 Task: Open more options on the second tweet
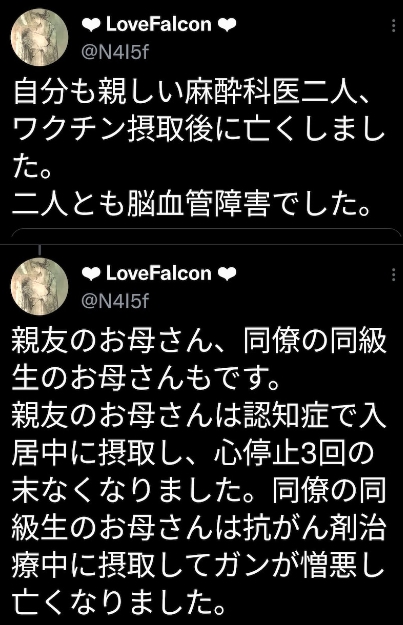point(393,275)
